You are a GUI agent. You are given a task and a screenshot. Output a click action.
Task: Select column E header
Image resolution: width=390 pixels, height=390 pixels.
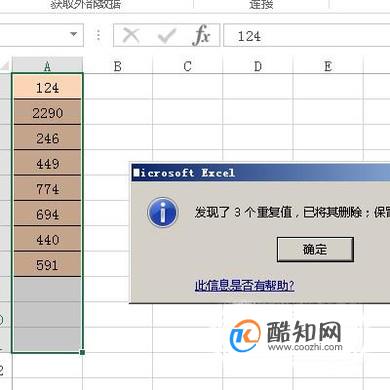coord(328,66)
